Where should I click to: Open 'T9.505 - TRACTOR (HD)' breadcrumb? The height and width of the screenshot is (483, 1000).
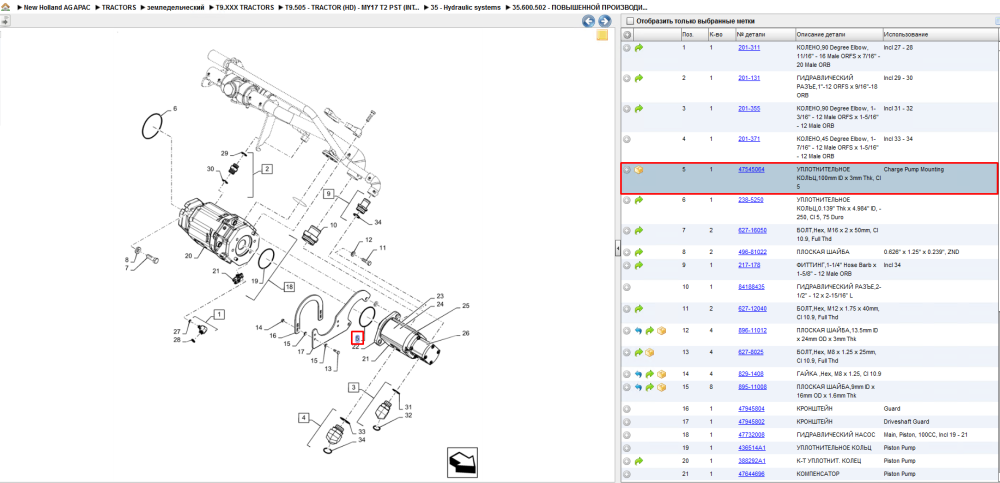click(x=352, y=8)
